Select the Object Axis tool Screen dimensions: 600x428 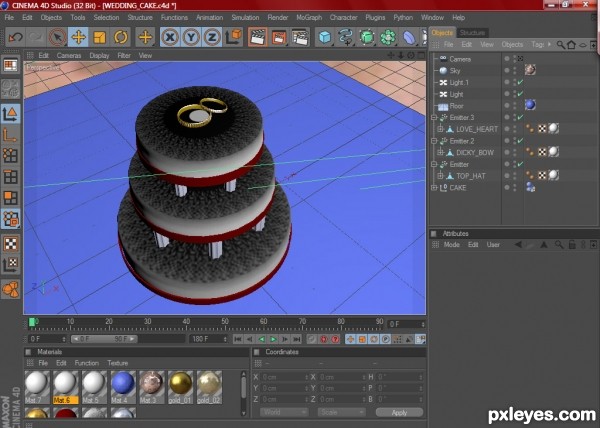tap(10, 135)
